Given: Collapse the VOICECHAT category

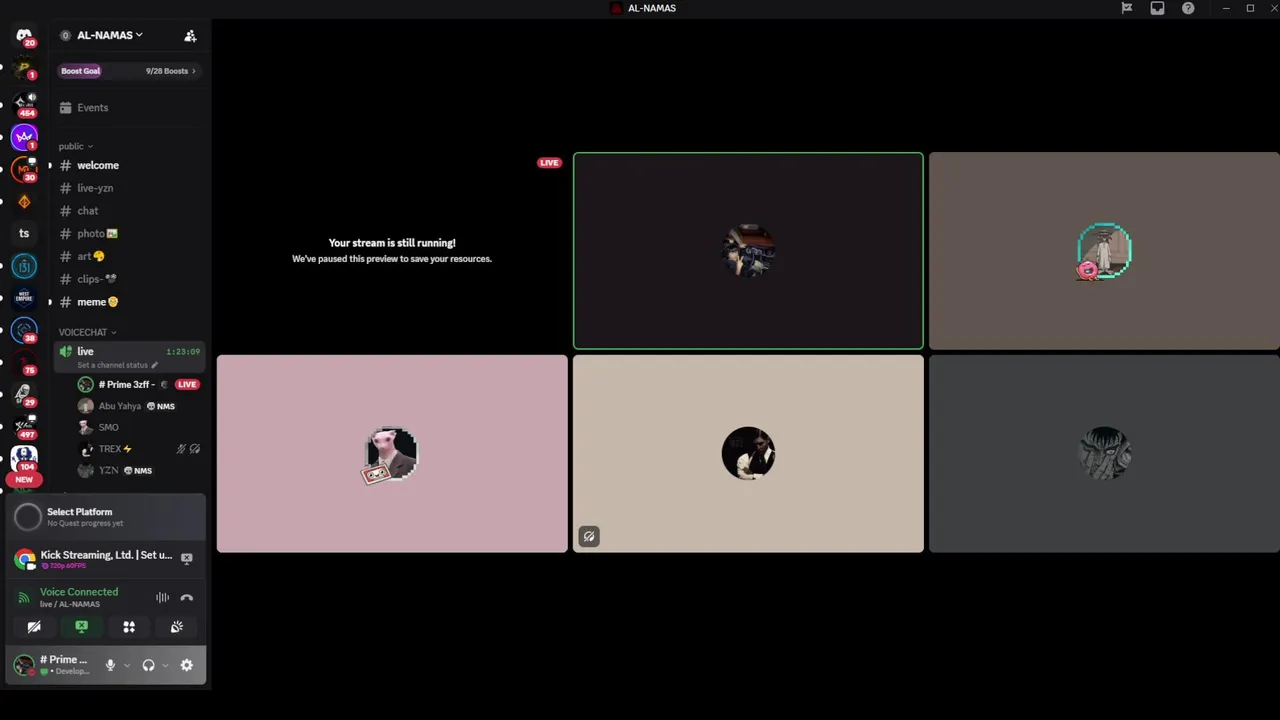Looking at the screenshot, I should pos(87,332).
